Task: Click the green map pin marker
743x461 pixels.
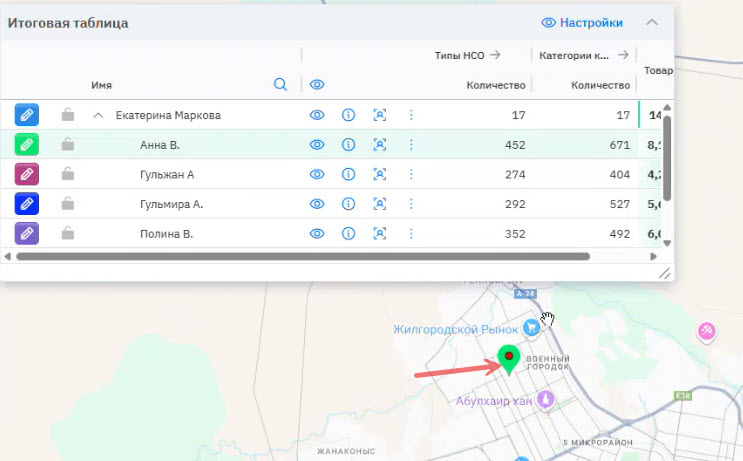Action: (509, 358)
